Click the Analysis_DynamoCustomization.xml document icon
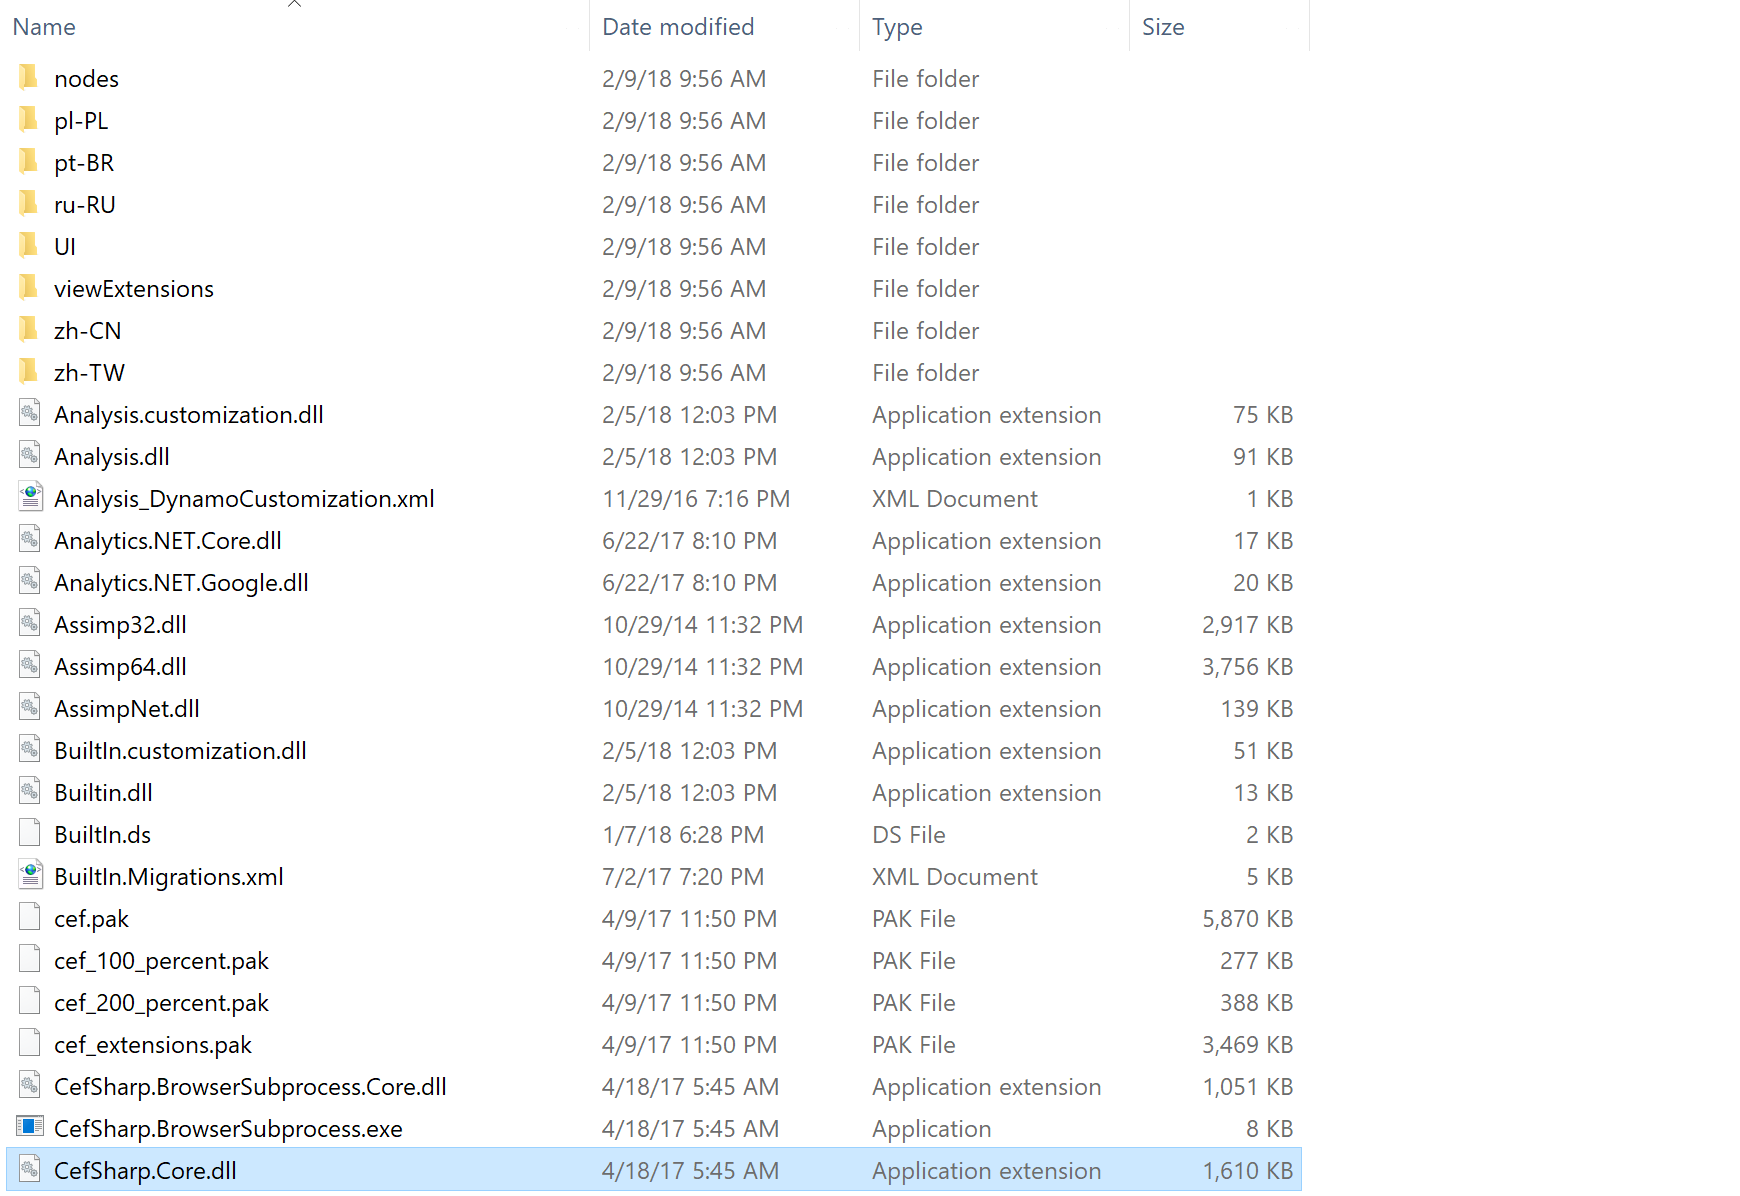 click(29, 497)
